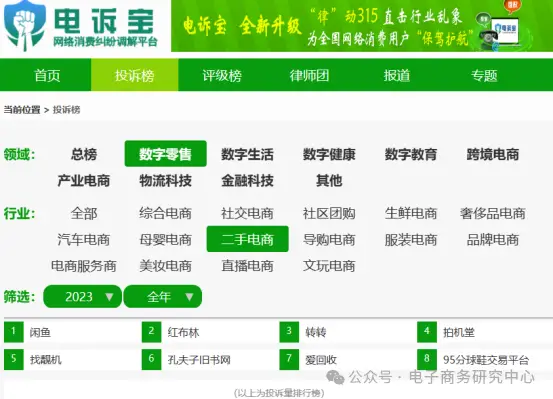Open the 95分球鞋交易平台 entry
This screenshot has height=399, width=553.
[486, 360]
